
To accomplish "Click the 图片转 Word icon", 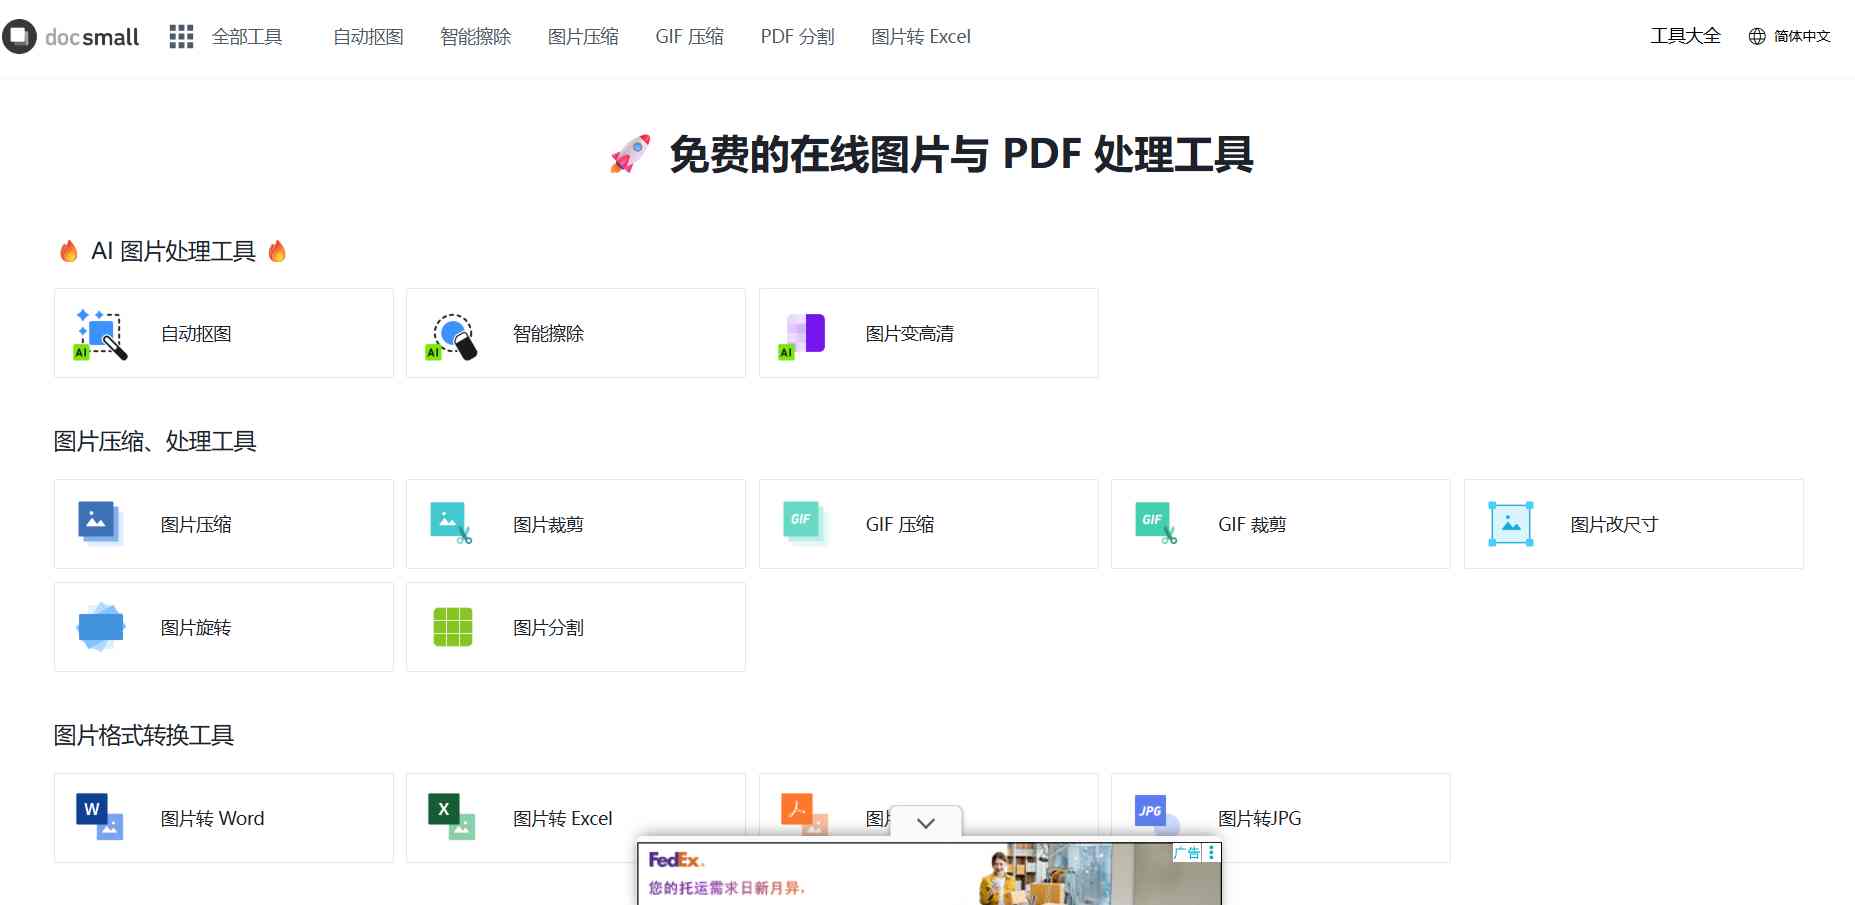I will (99, 817).
